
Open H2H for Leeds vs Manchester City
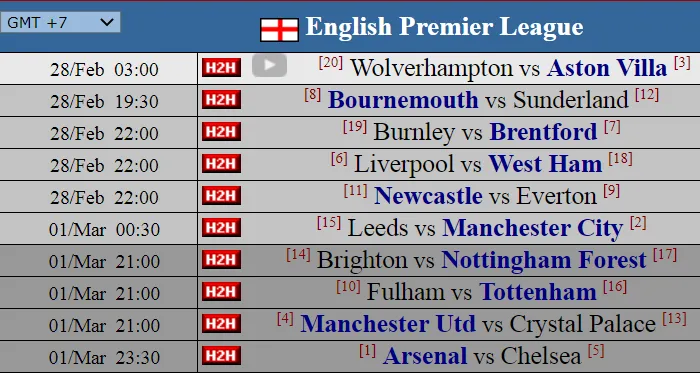[x=221, y=228]
